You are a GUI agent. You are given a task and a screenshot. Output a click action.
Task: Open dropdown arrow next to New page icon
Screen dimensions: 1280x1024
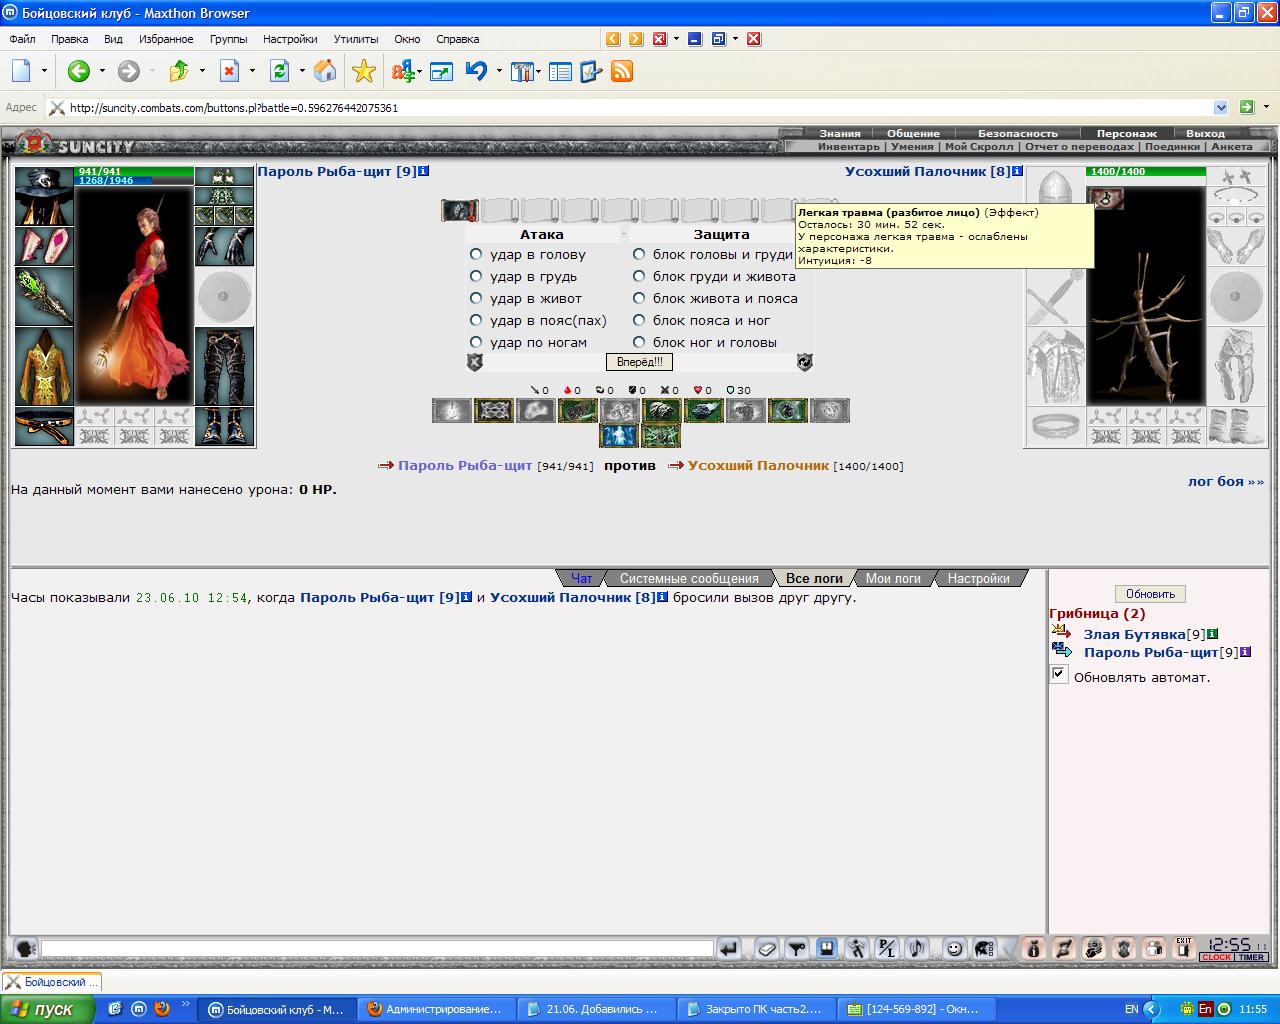click(x=44, y=71)
